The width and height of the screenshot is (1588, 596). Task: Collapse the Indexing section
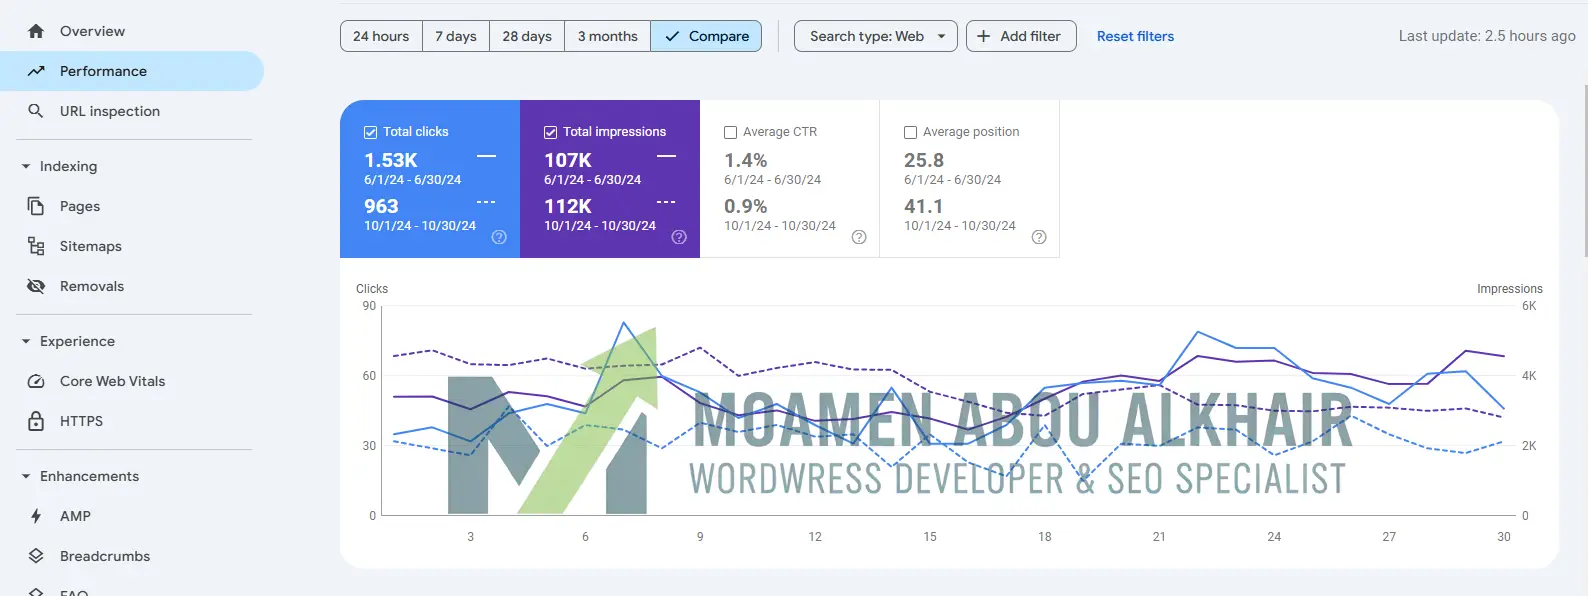26,166
